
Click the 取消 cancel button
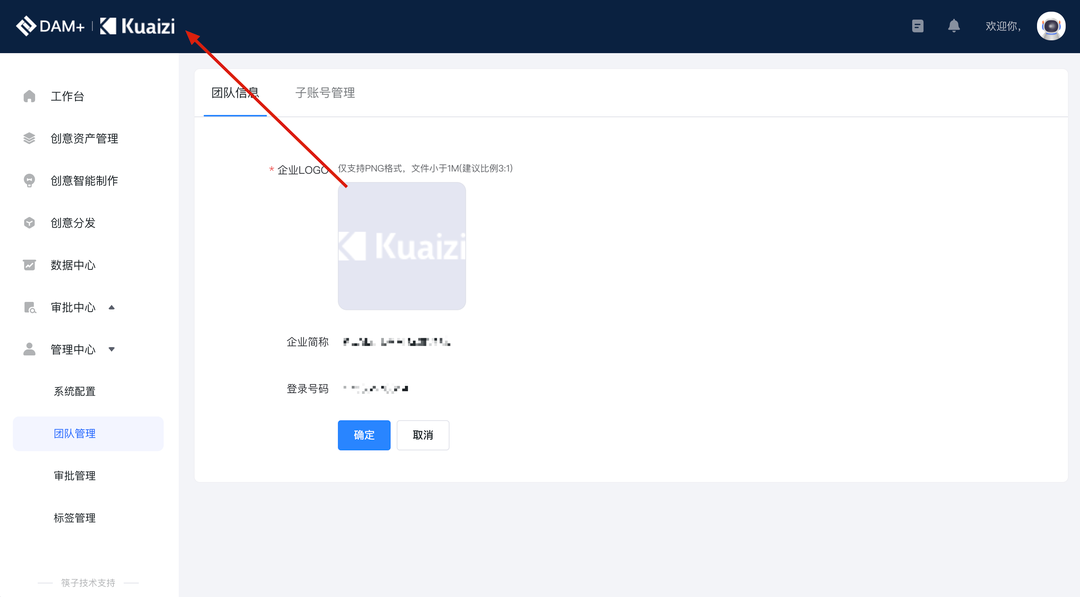[423, 435]
